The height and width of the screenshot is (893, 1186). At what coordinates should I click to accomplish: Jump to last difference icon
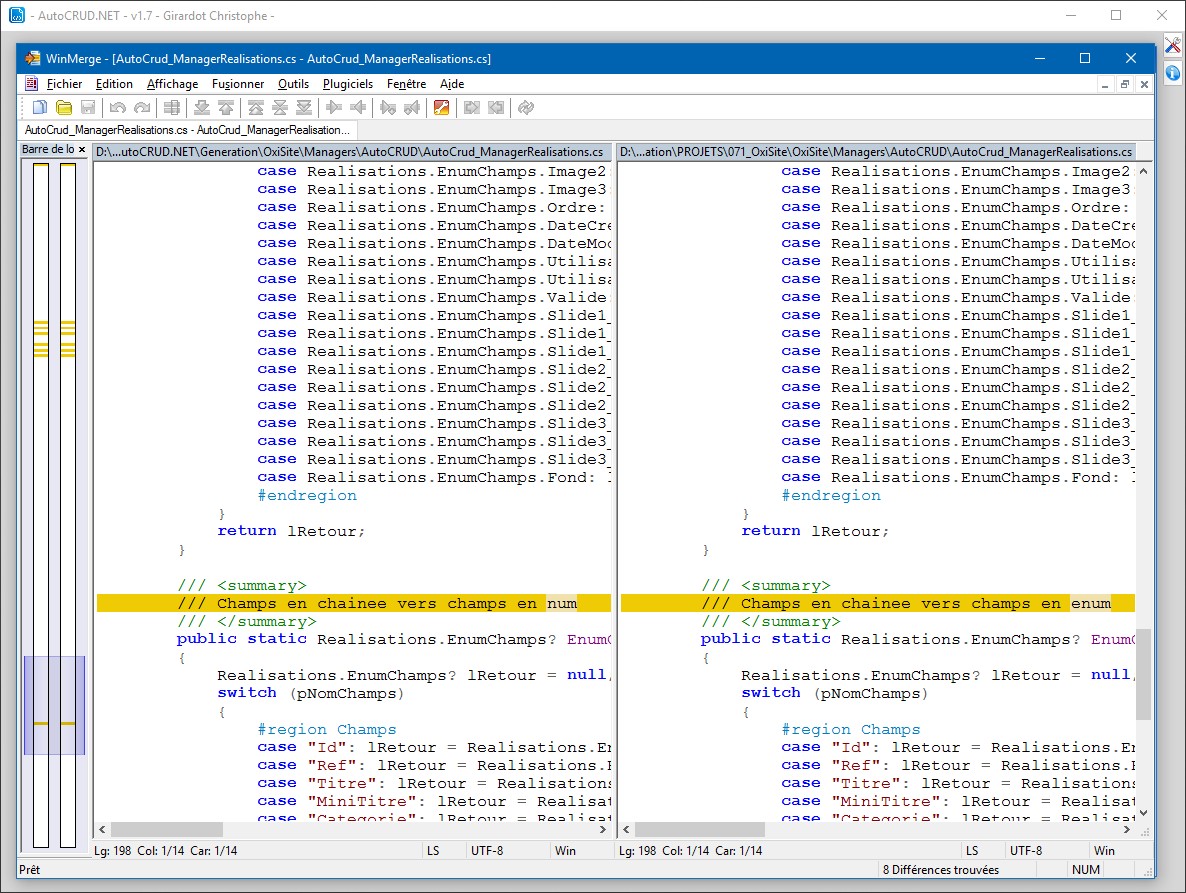click(304, 107)
